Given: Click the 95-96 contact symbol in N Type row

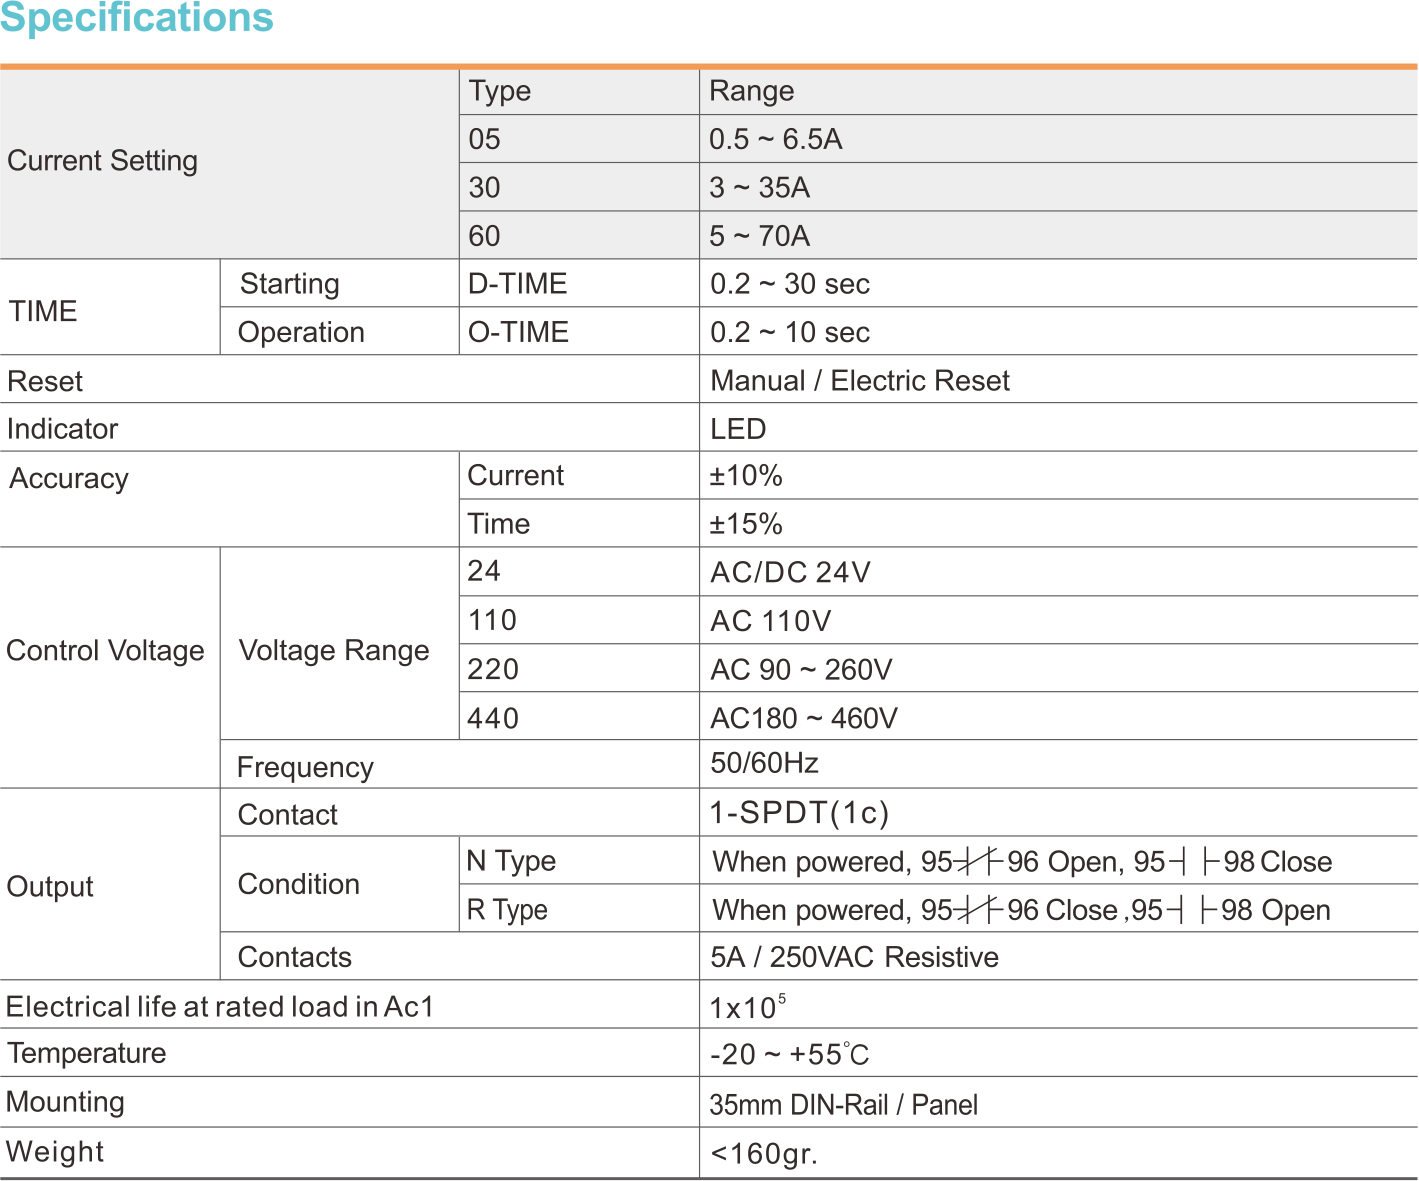Looking at the screenshot, I should (978, 862).
